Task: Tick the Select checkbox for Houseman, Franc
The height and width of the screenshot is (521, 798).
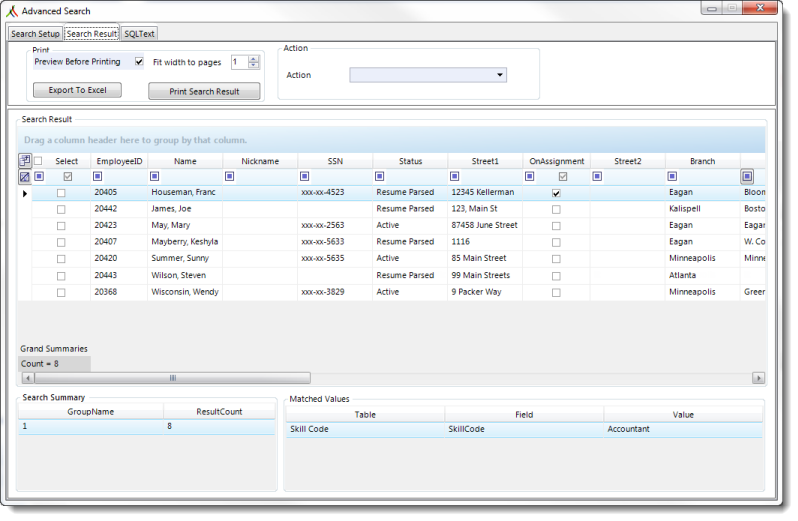Action: 61,193
